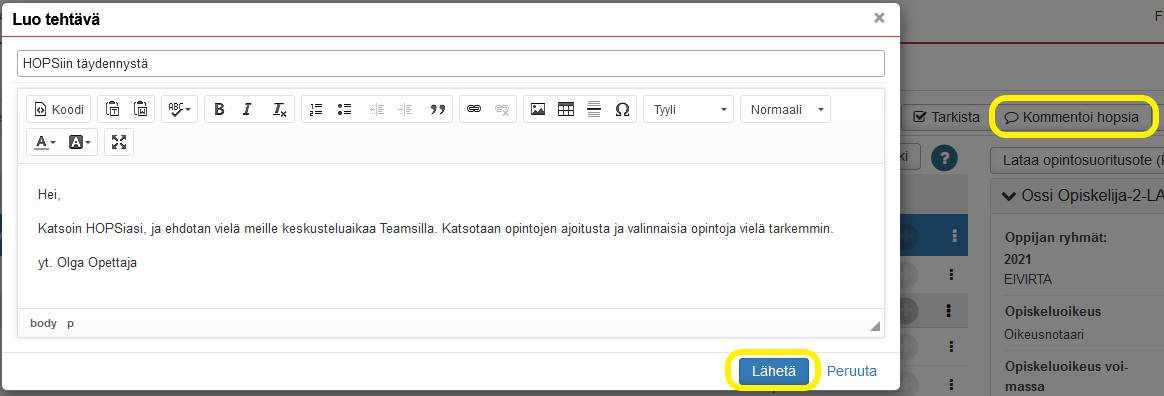The height and width of the screenshot is (396, 1164).
Task: Click the special character Omega icon
Action: [622, 109]
